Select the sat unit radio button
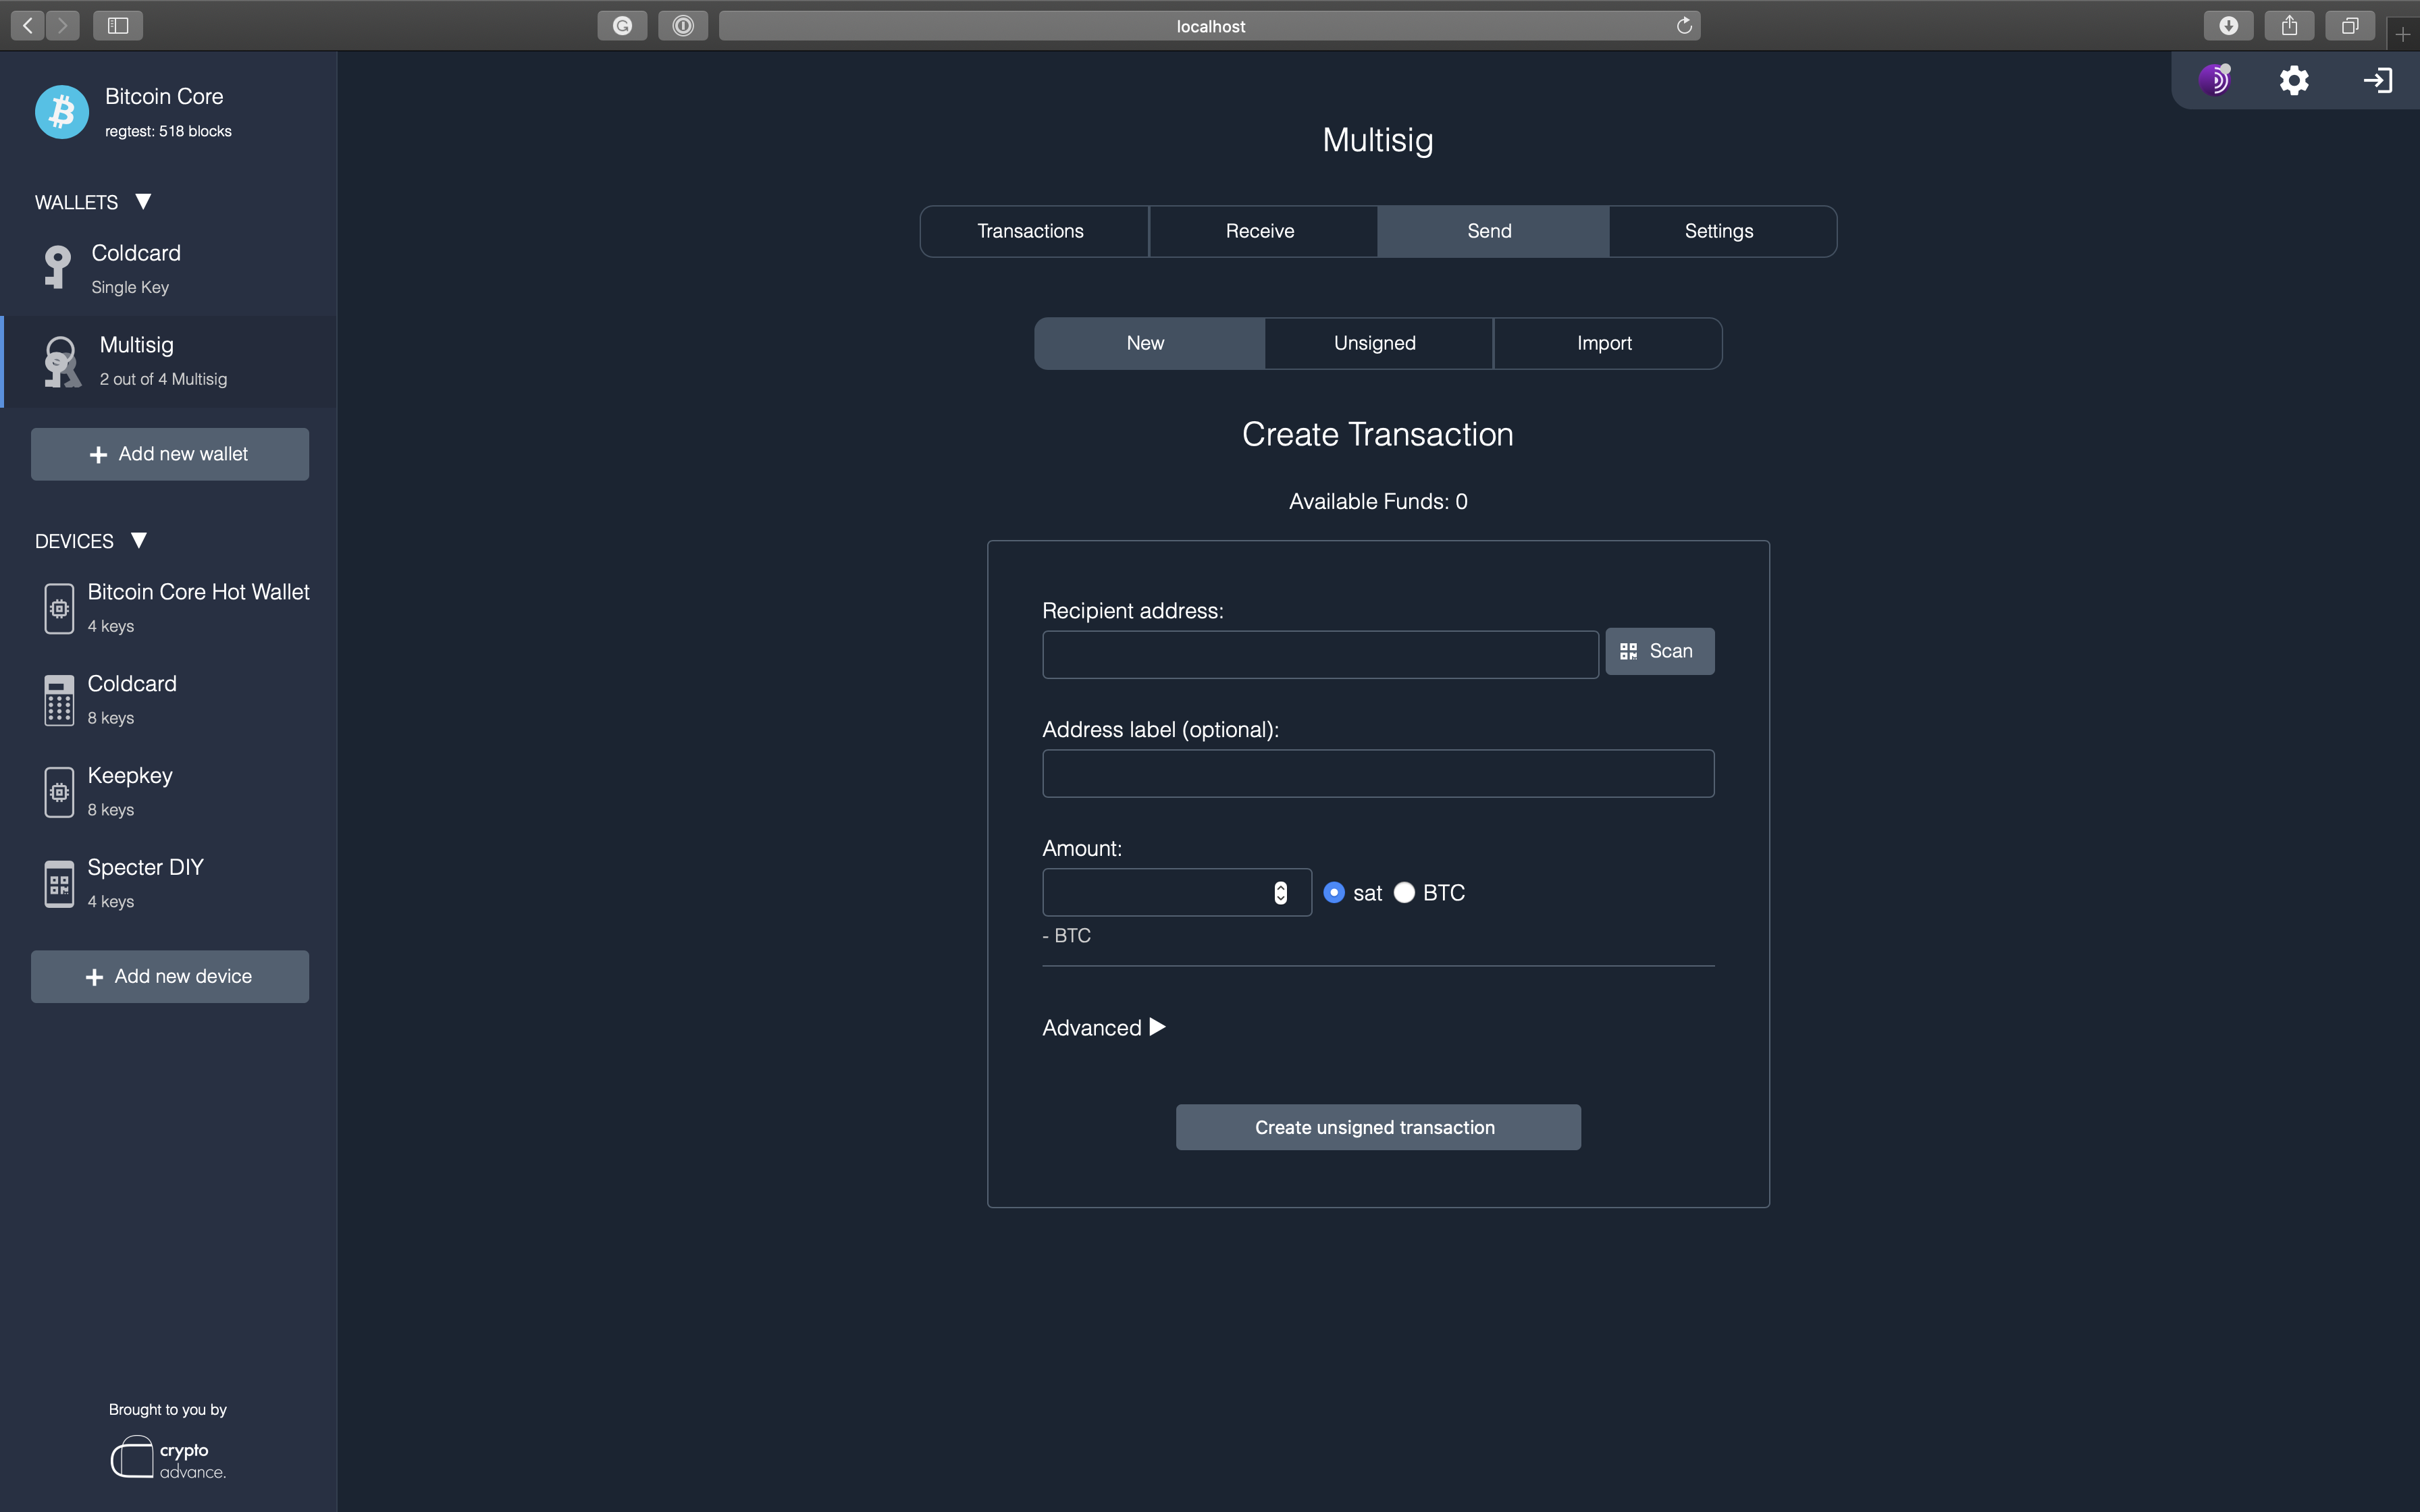The height and width of the screenshot is (1512, 2420). point(1334,892)
